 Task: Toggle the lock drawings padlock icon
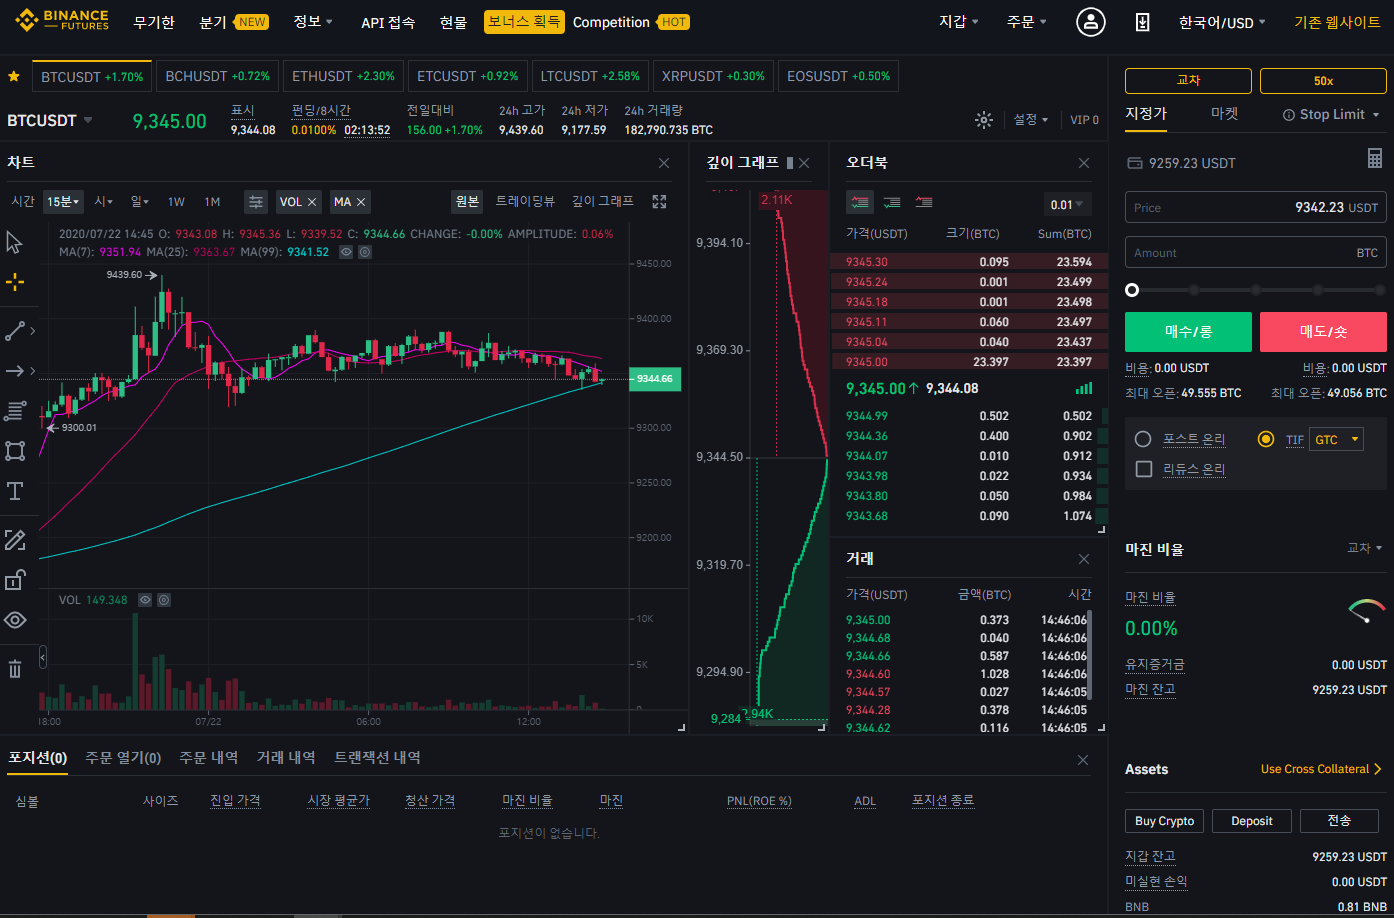point(14,580)
